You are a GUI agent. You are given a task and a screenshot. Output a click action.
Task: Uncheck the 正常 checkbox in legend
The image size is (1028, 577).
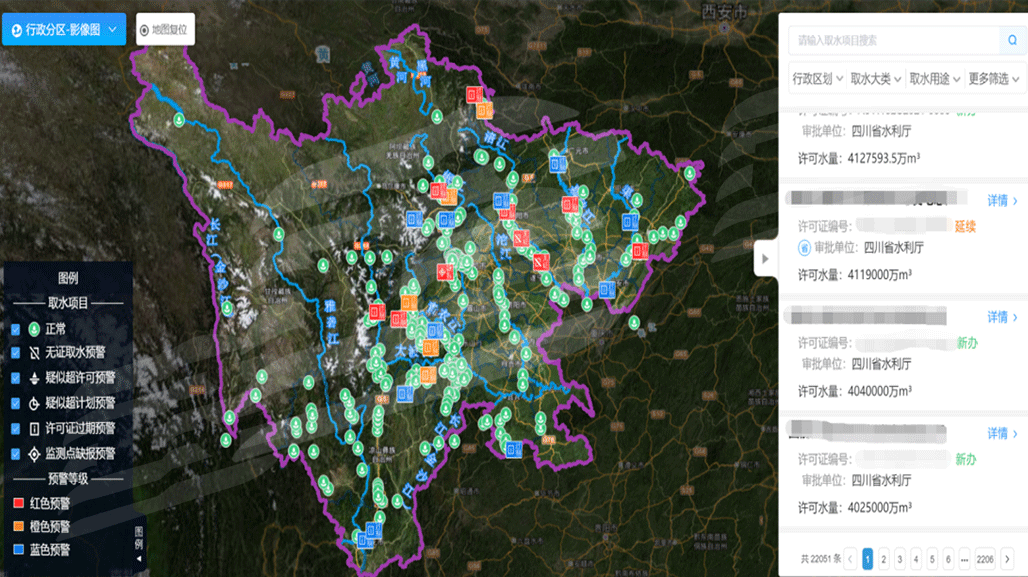(x=15, y=328)
